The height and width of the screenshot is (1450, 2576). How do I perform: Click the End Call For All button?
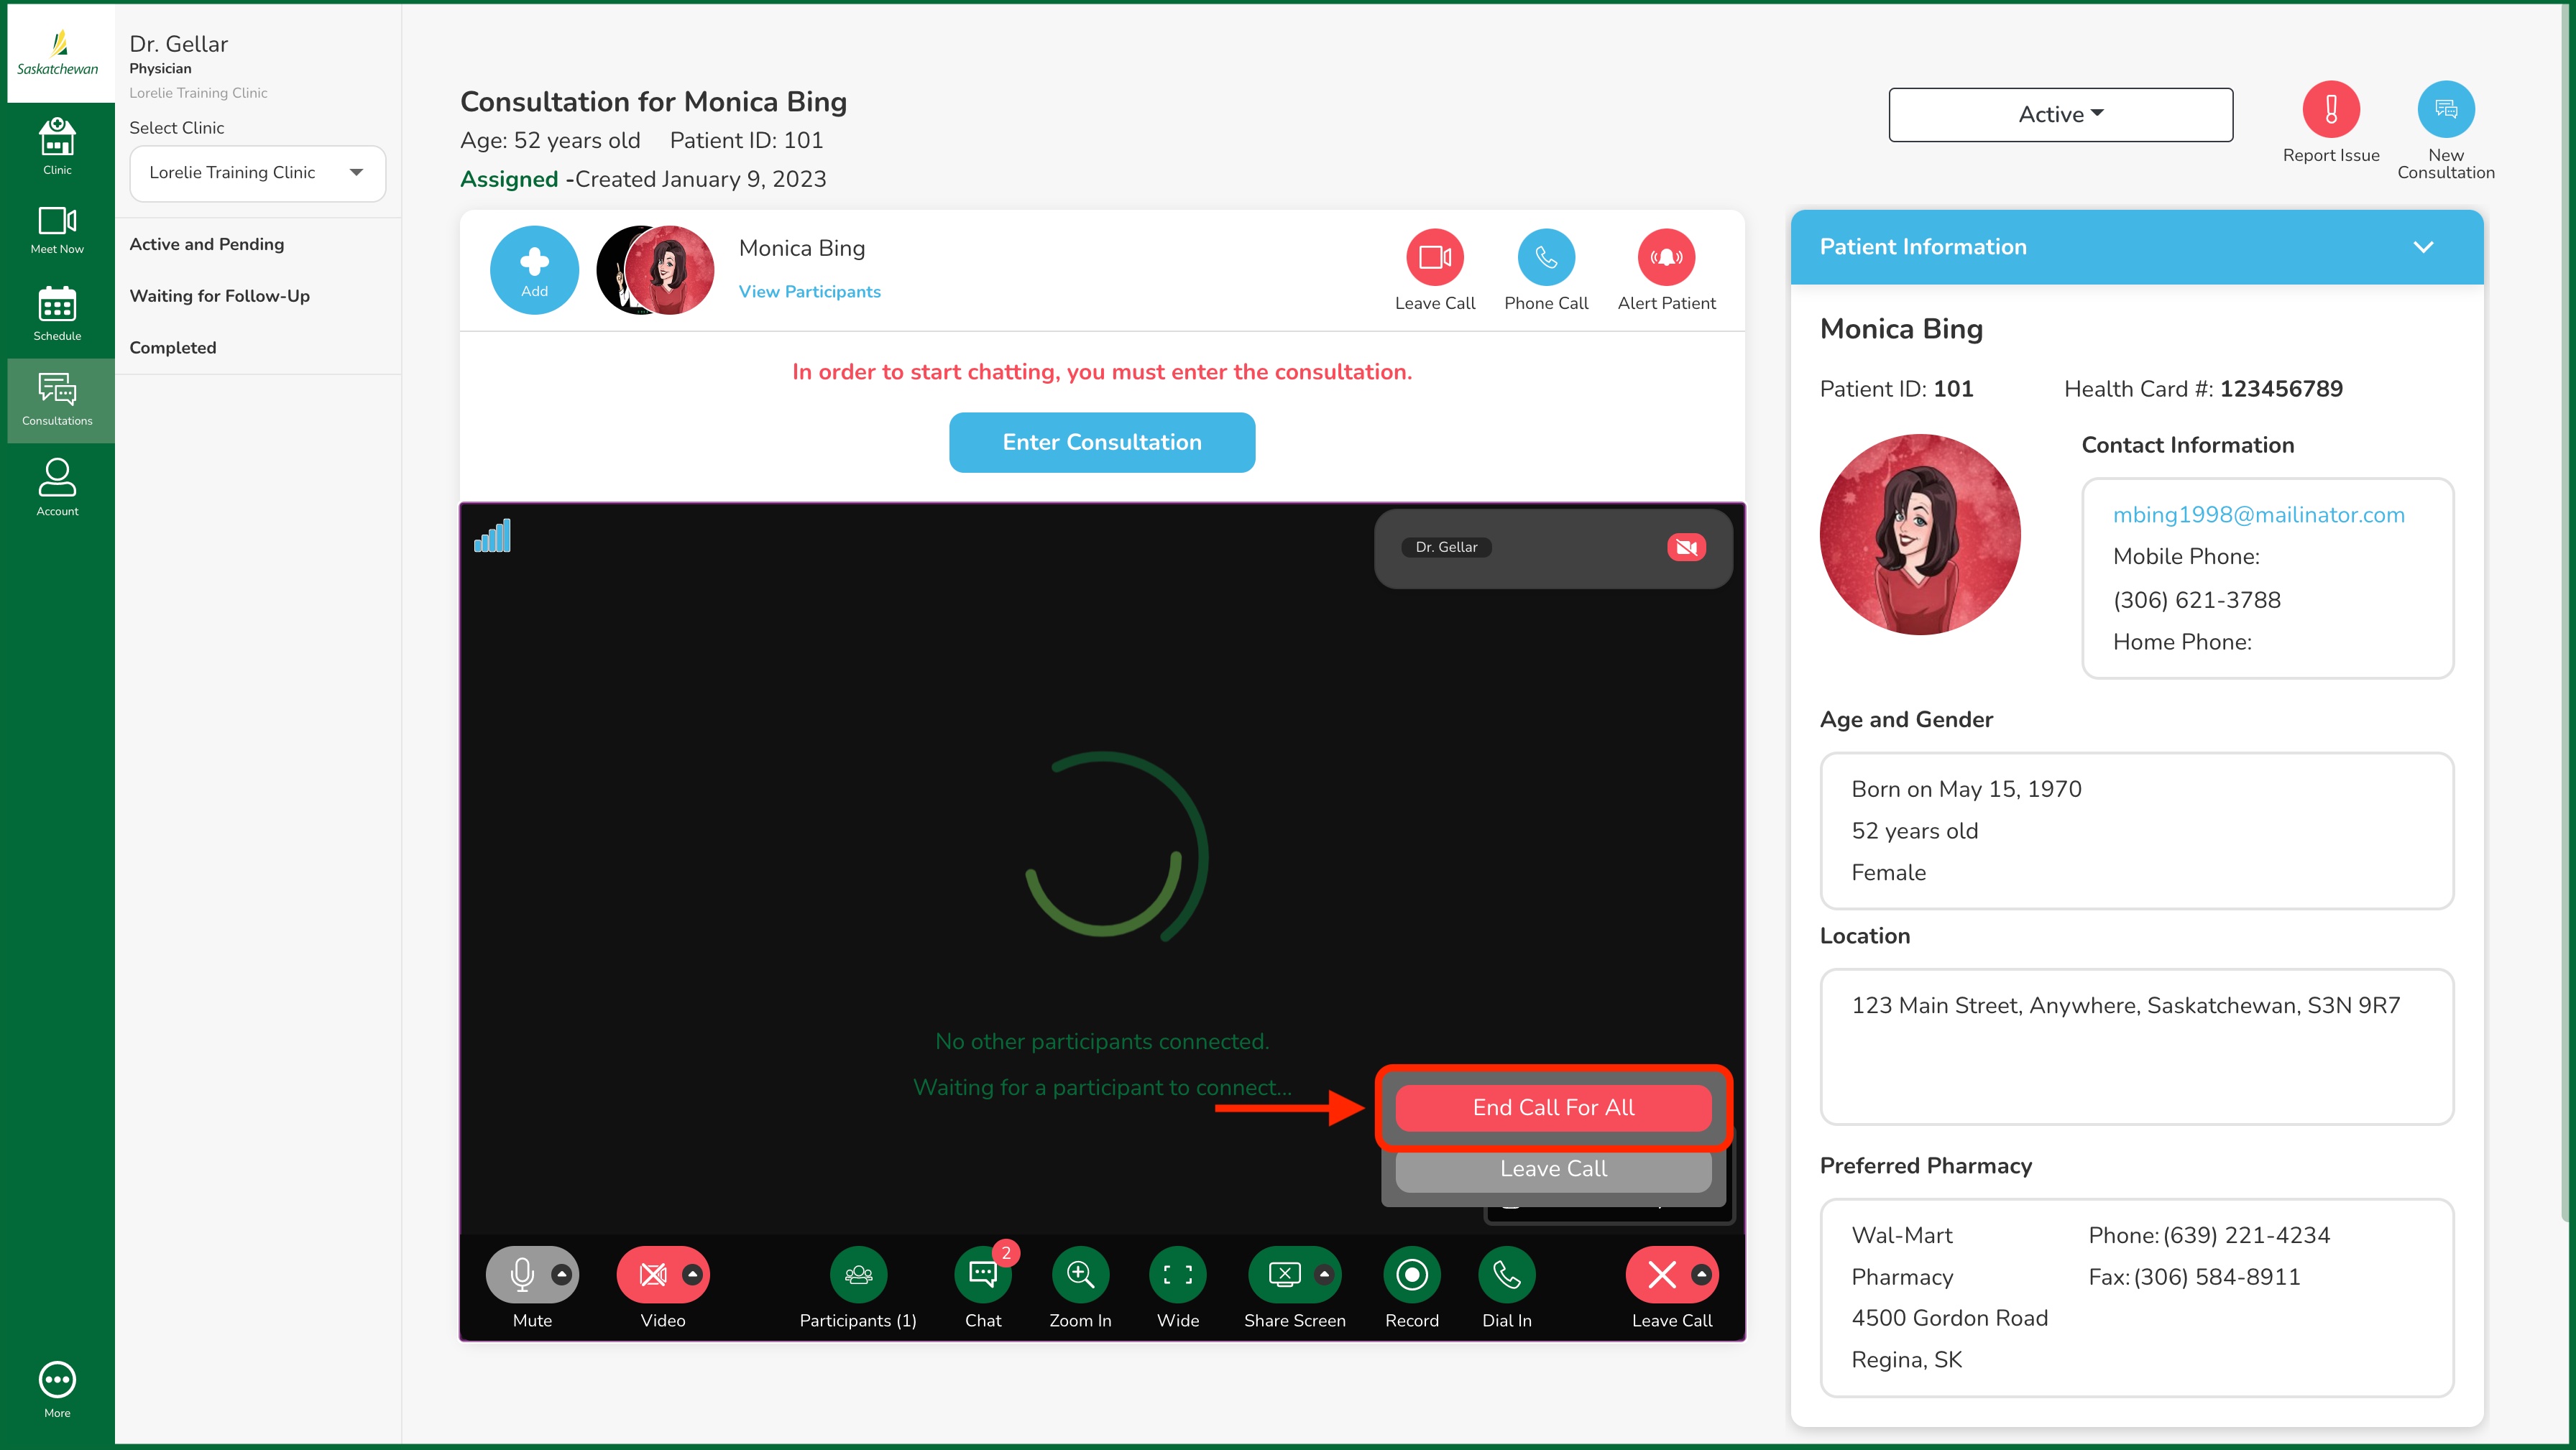point(1553,1108)
